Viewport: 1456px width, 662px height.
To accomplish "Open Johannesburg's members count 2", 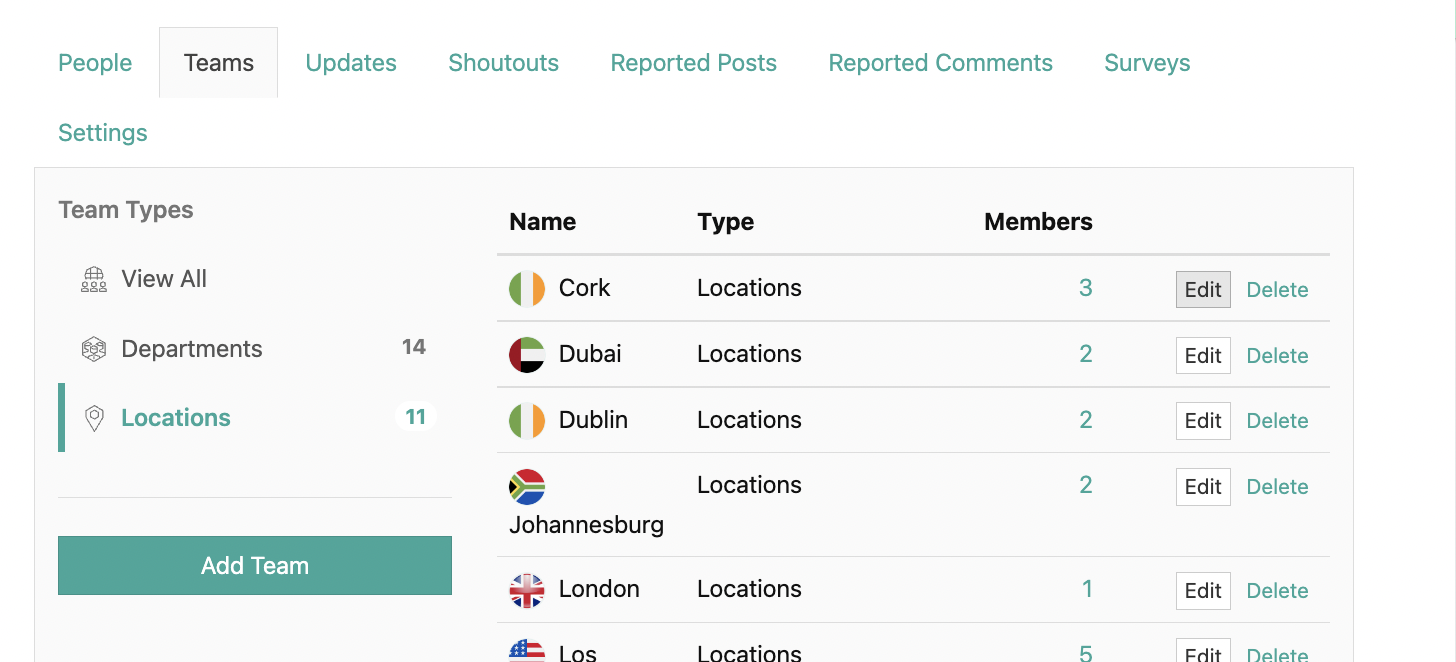I will click(x=1085, y=485).
